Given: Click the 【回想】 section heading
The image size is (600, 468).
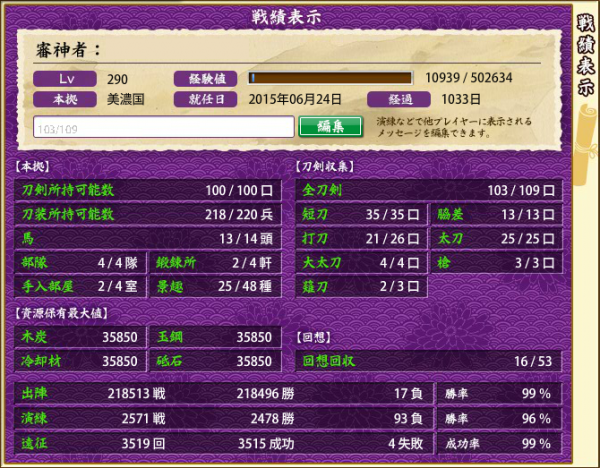Looking at the screenshot, I should click(x=313, y=337).
